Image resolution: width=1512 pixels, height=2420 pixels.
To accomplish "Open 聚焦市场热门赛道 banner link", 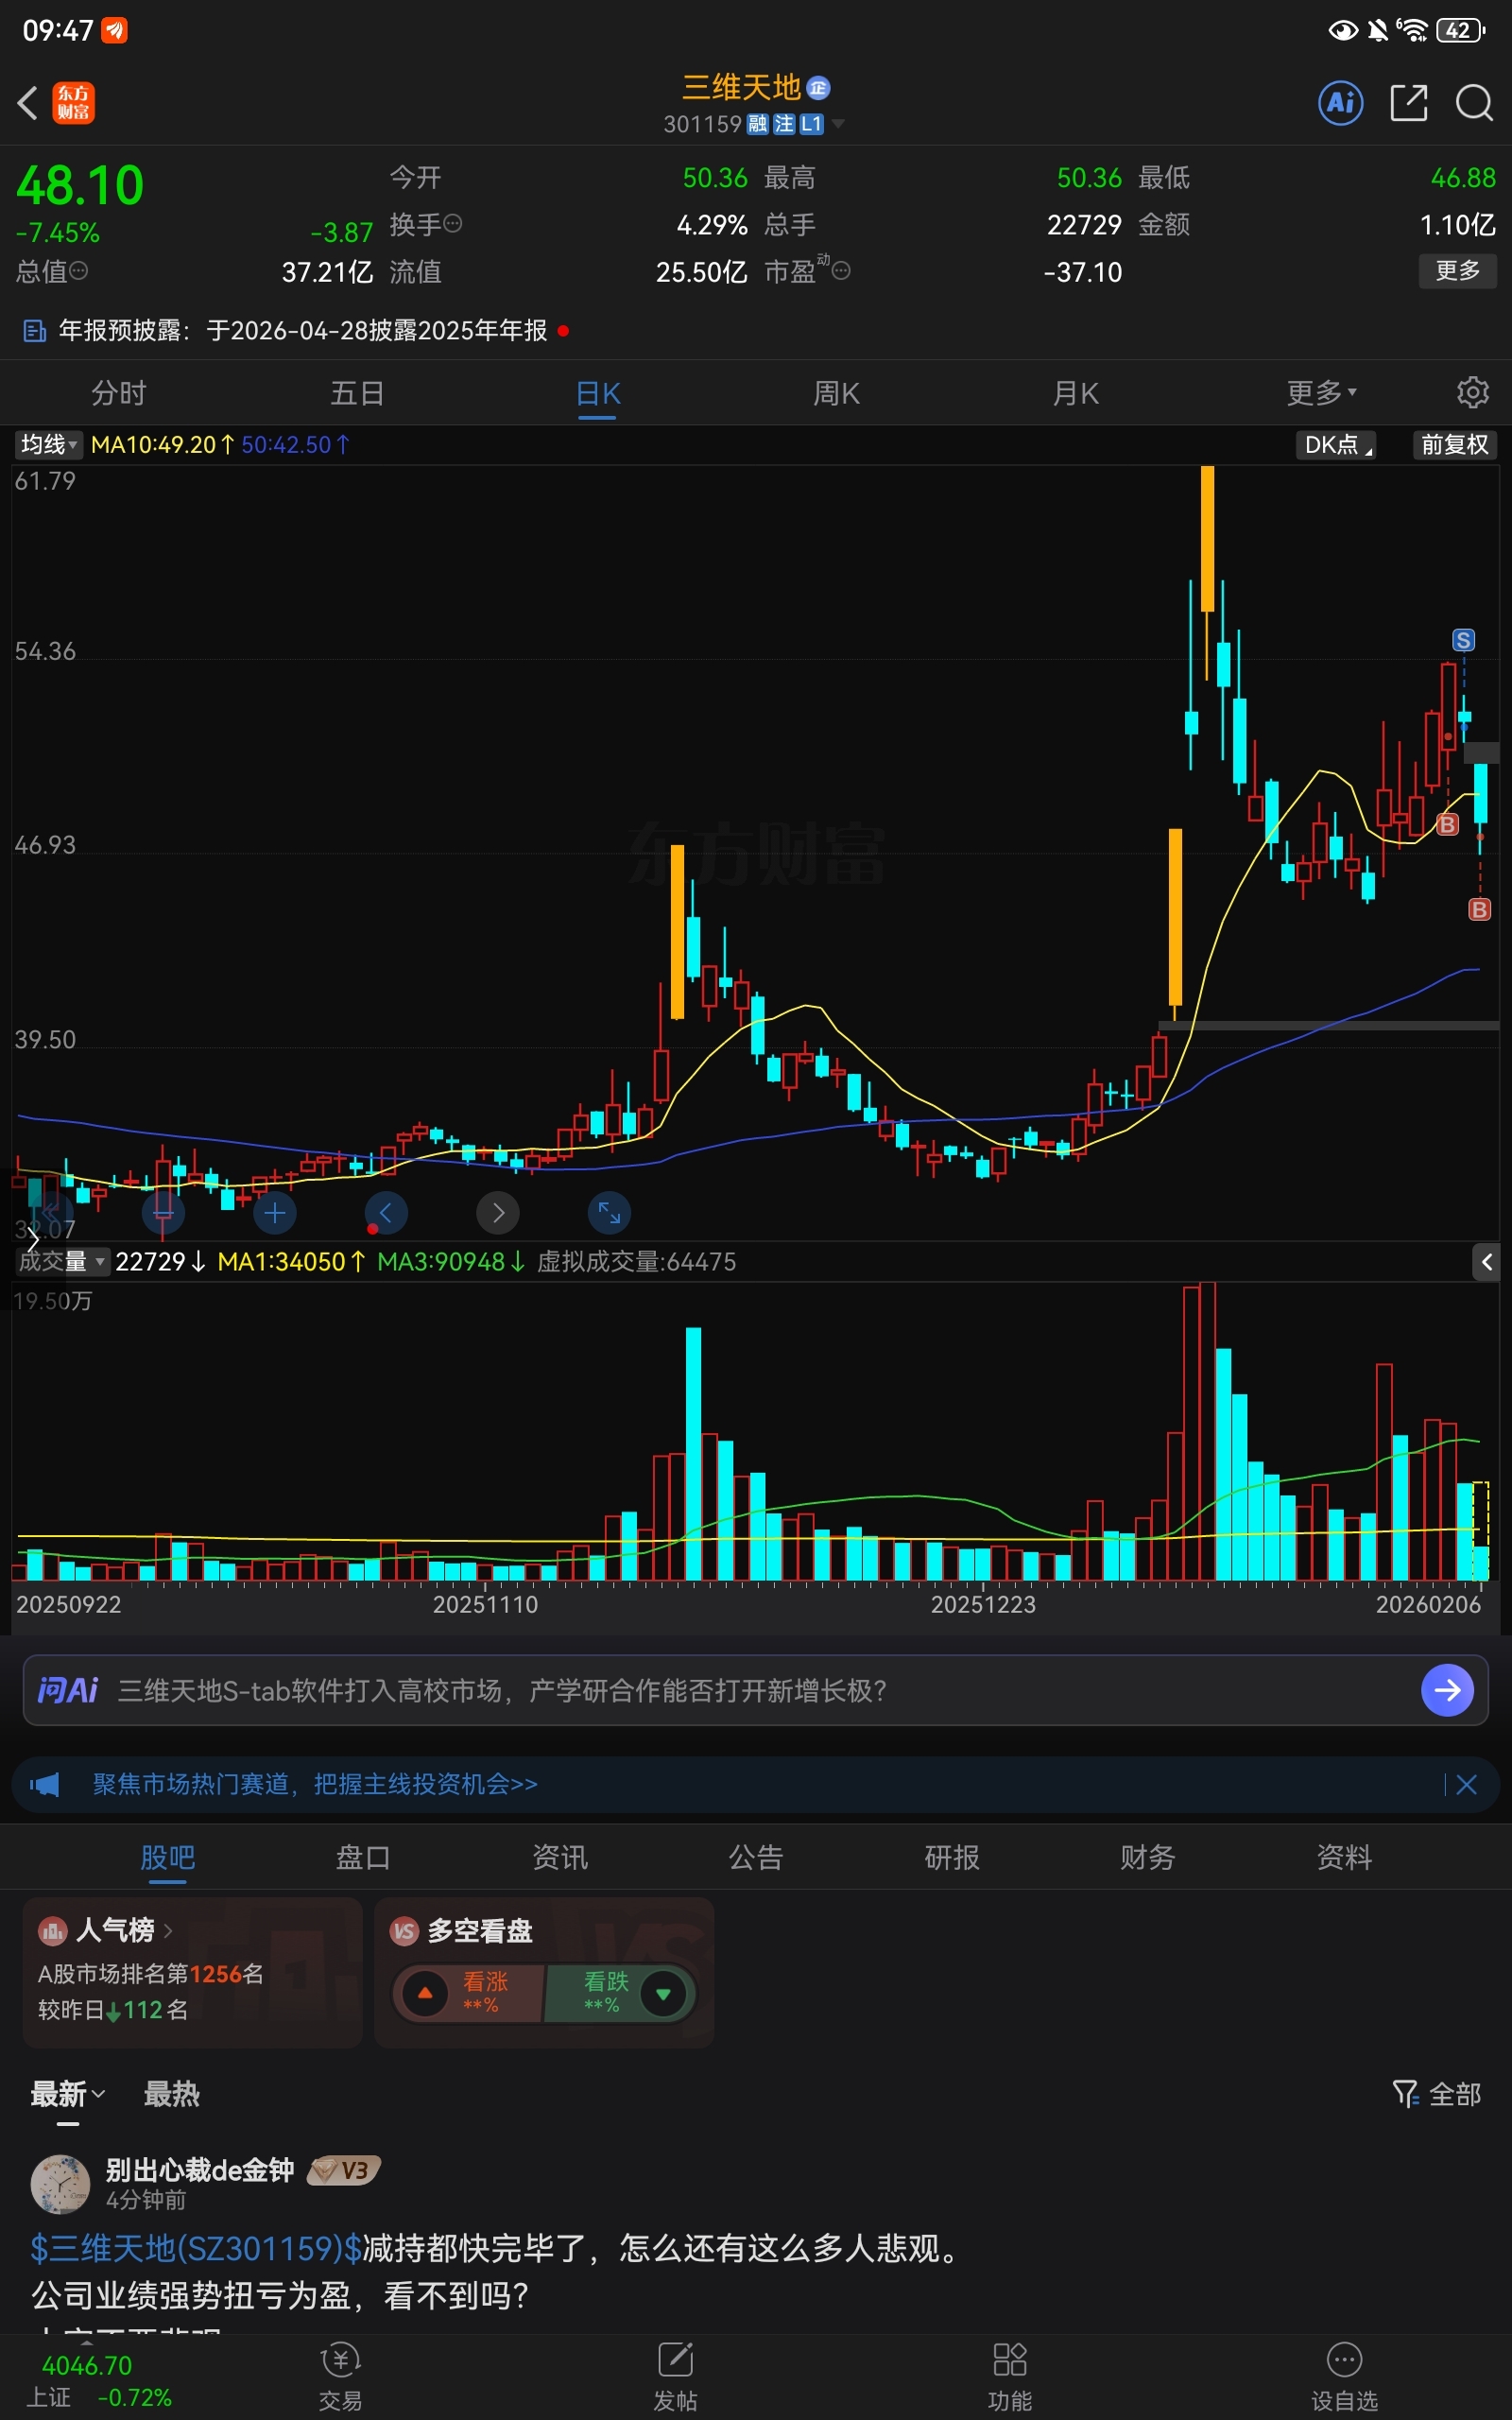I will pos(315,1784).
